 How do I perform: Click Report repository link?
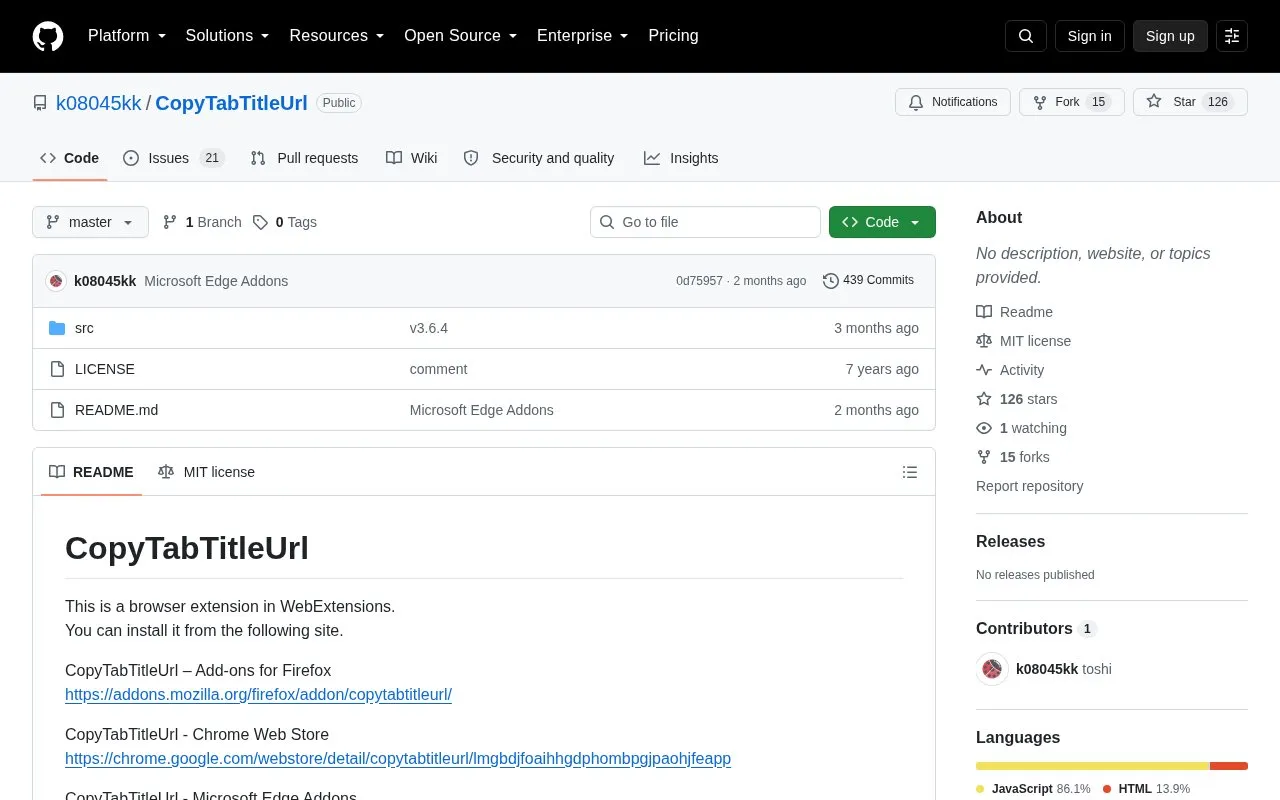1029,486
